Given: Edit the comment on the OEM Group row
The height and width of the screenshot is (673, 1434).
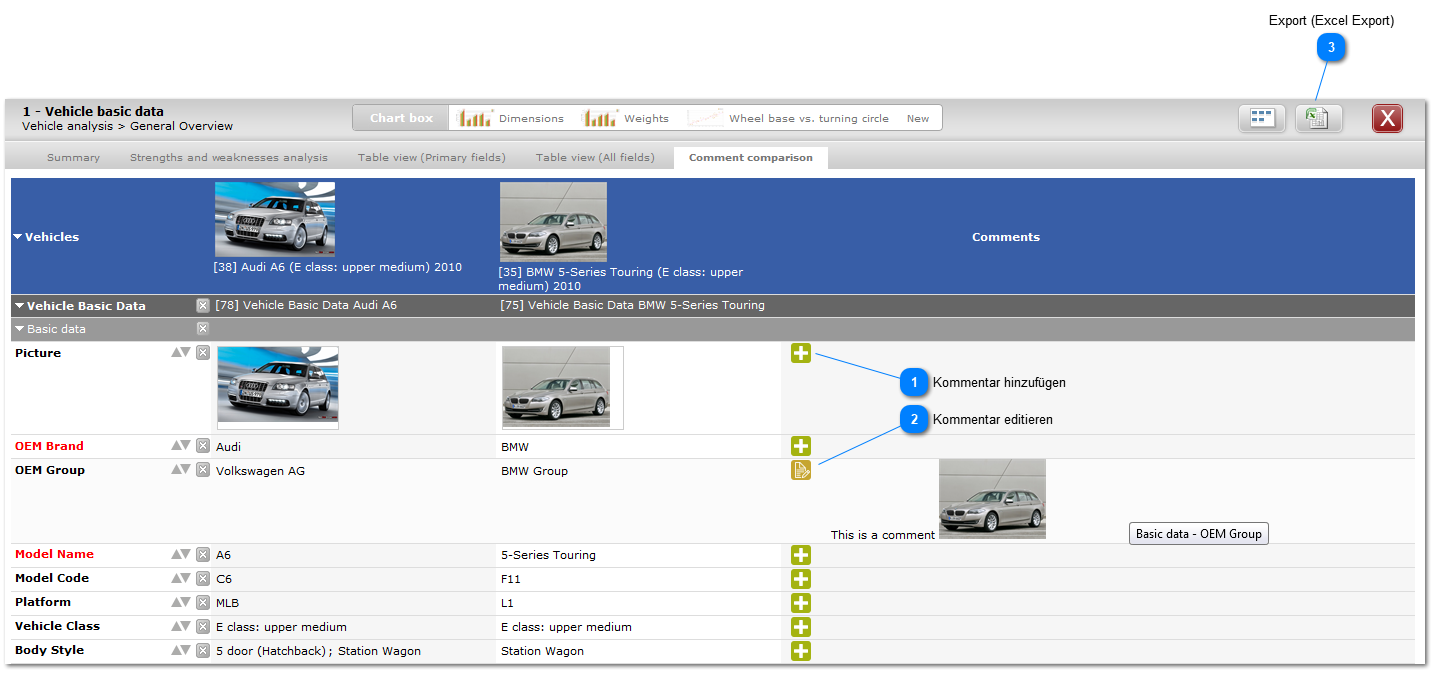Looking at the screenshot, I should tap(801, 470).
